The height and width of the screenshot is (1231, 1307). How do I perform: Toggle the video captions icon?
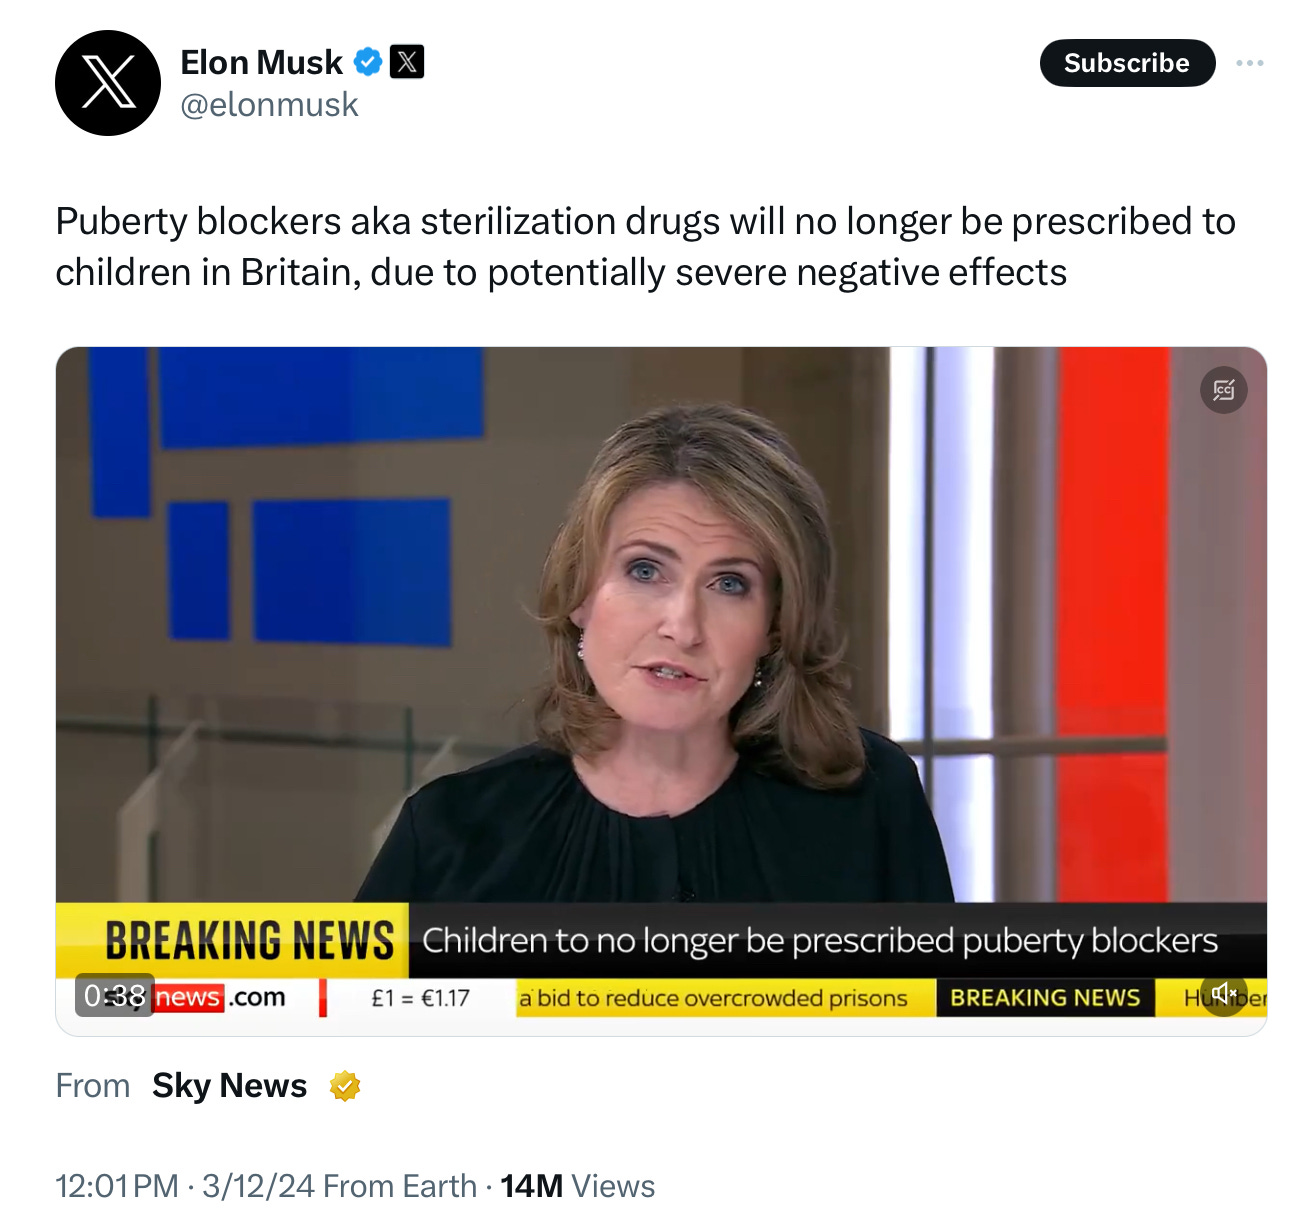pos(1223,390)
